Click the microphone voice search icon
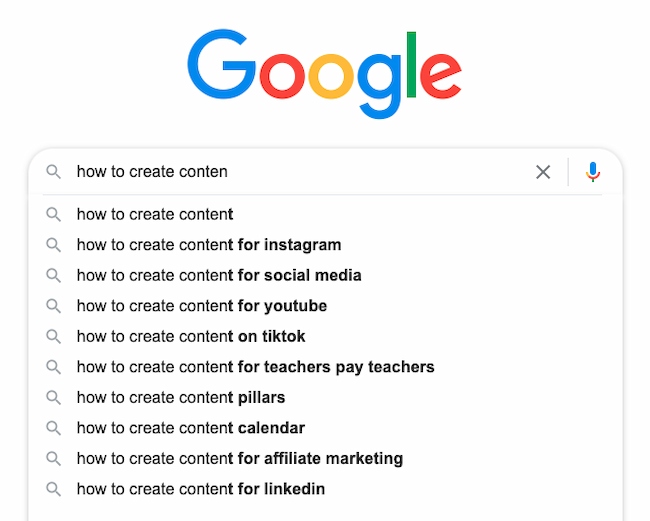 593,172
